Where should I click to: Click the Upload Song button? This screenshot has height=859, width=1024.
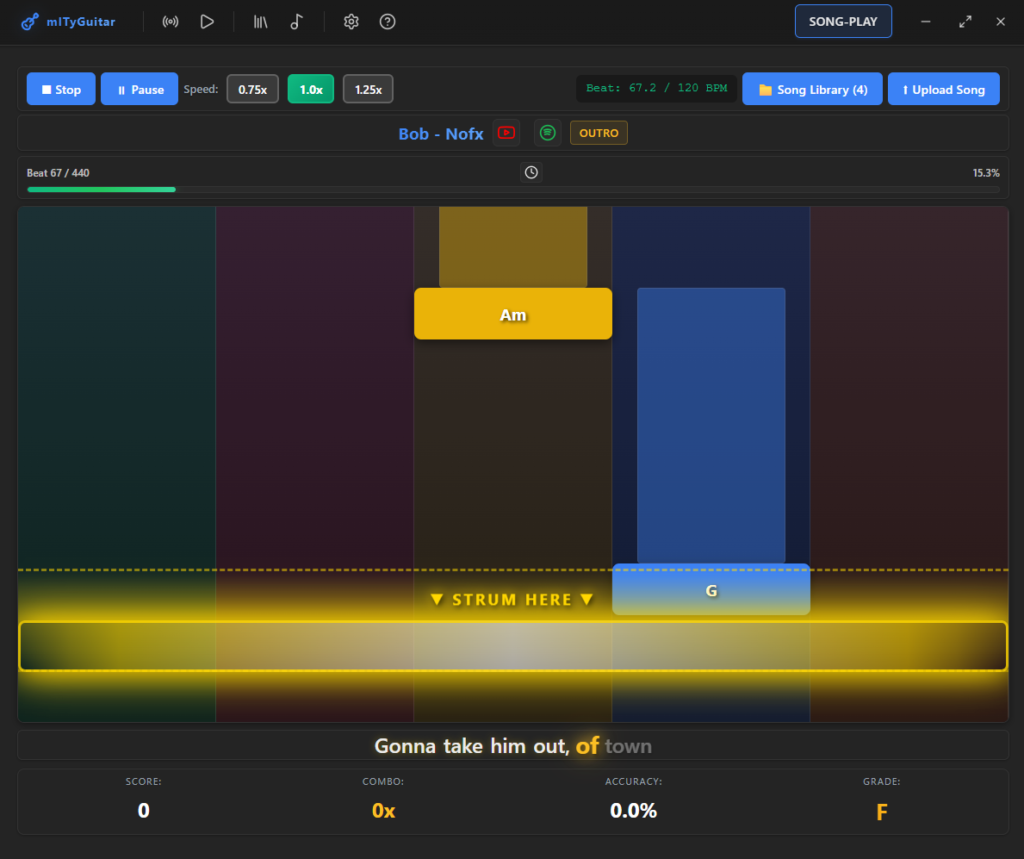[943, 89]
